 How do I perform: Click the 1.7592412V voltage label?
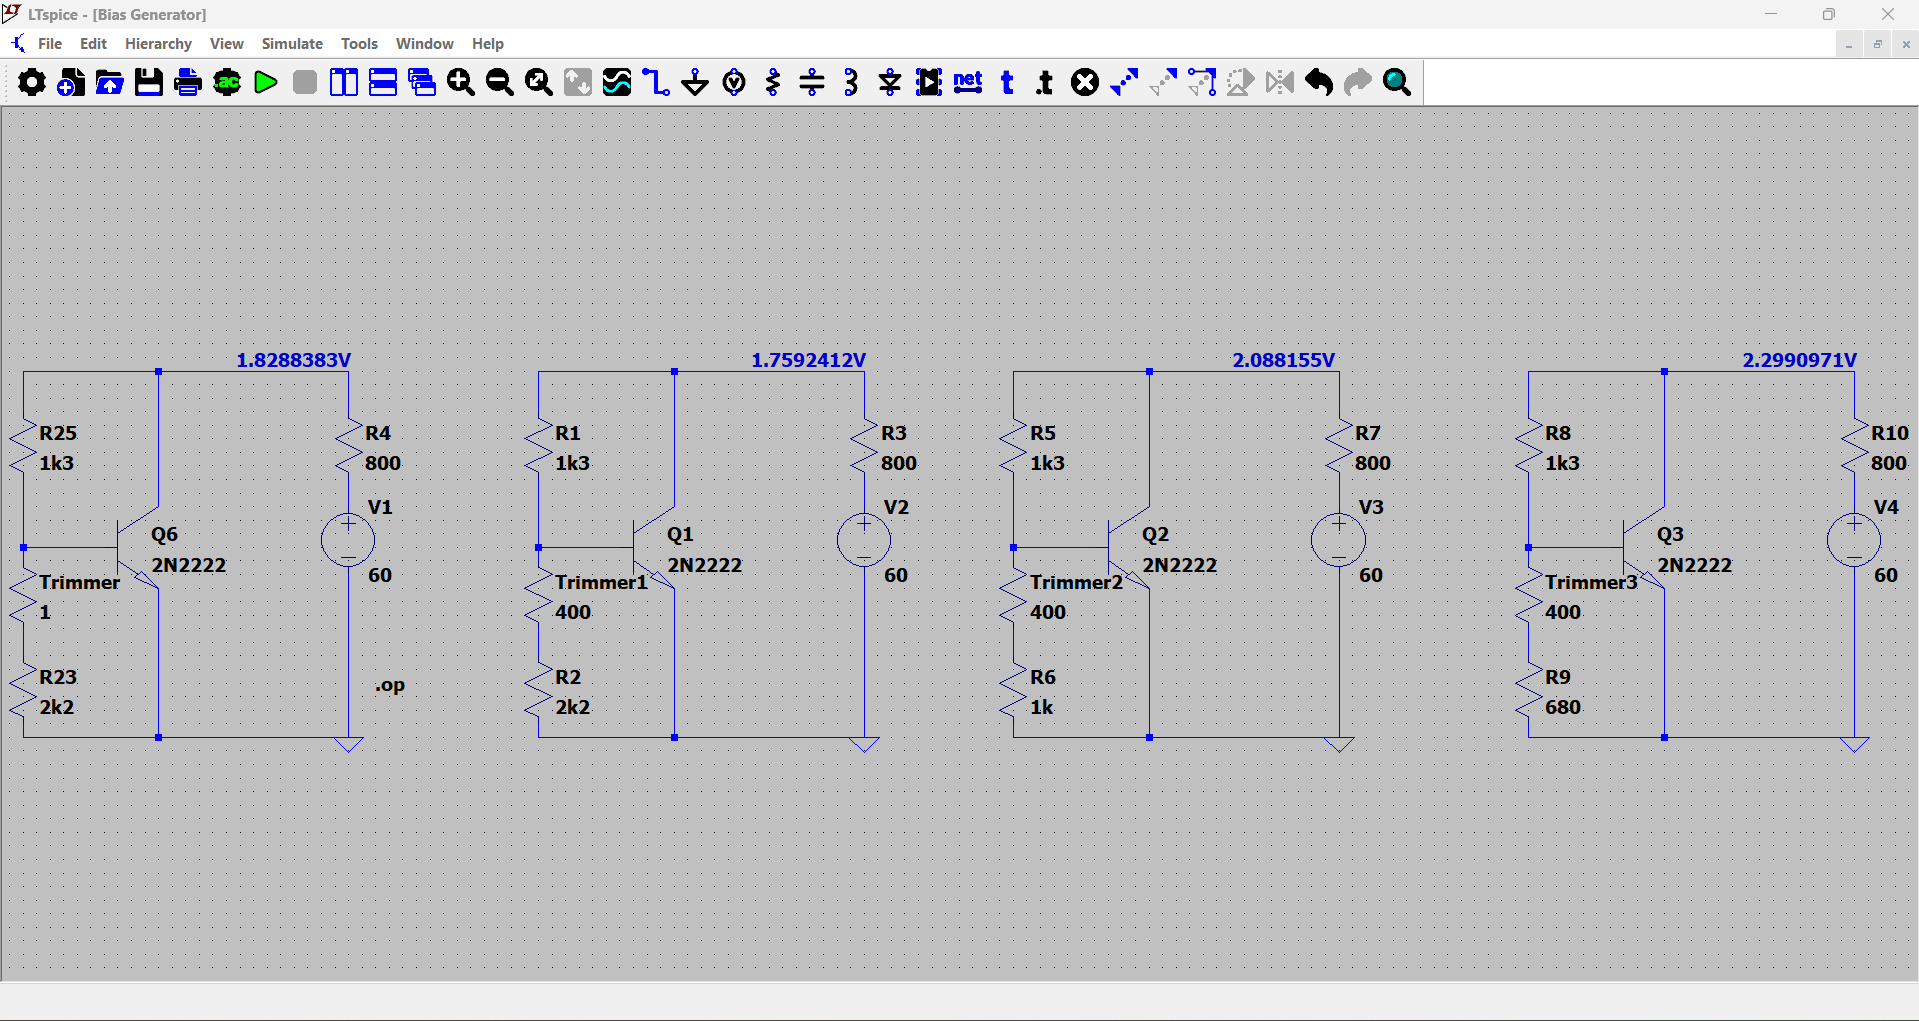(x=808, y=360)
